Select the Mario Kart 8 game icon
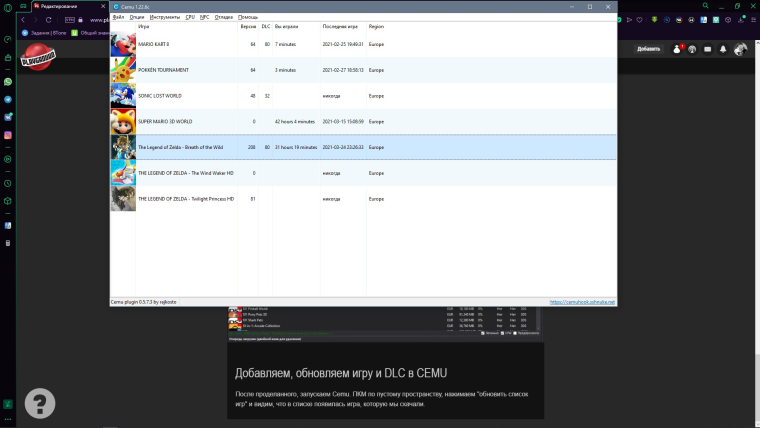 [x=123, y=44]
